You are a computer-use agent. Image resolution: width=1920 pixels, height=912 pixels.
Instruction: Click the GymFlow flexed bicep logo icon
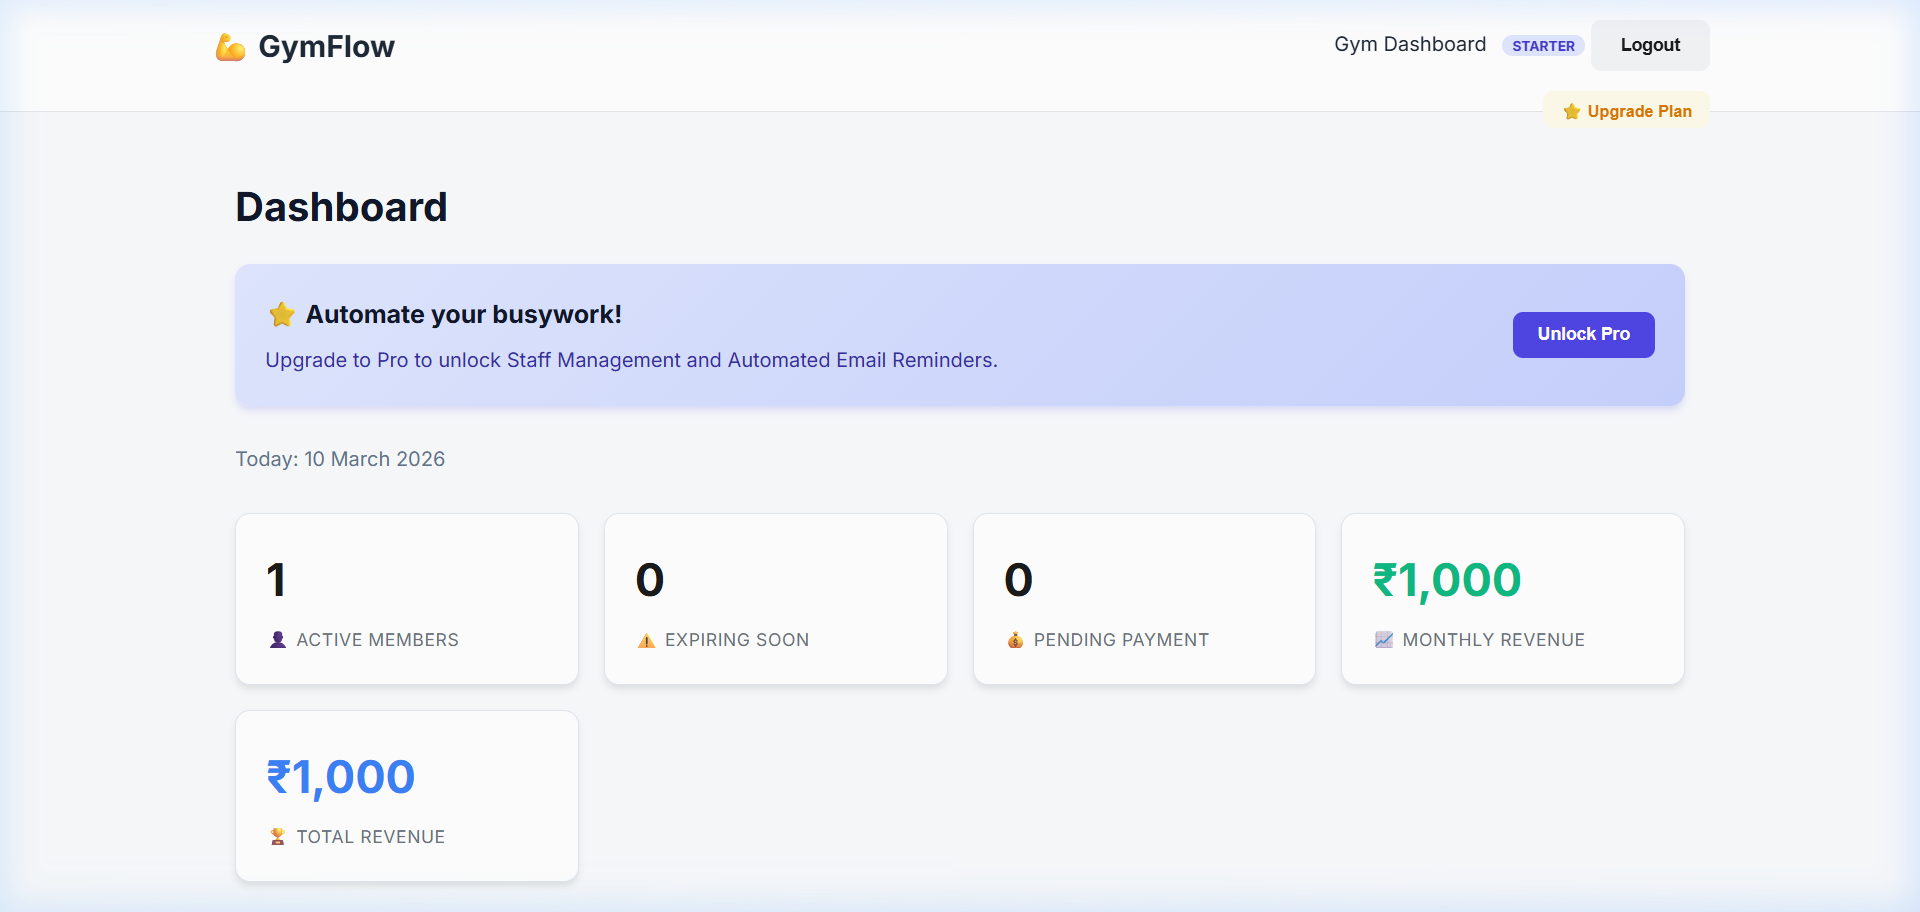(231, 46)
